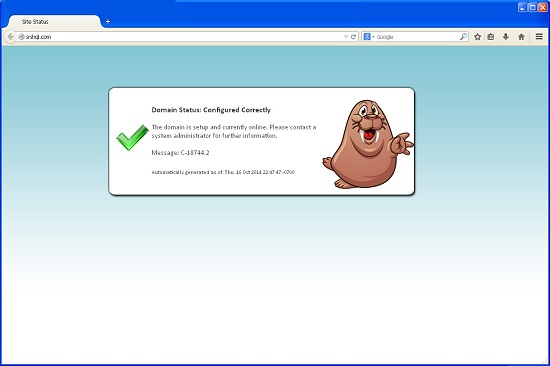The height and width of the screenshot is (366, 550).
Task: Open the URL history dropdown arrow
Action: [346, 36]
